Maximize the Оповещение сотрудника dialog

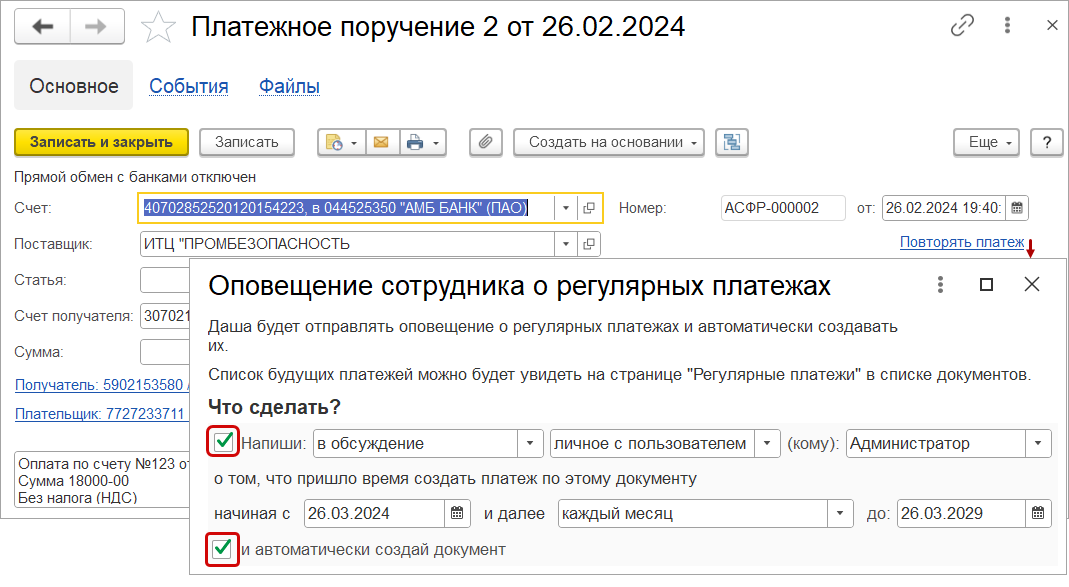(986, 284)
